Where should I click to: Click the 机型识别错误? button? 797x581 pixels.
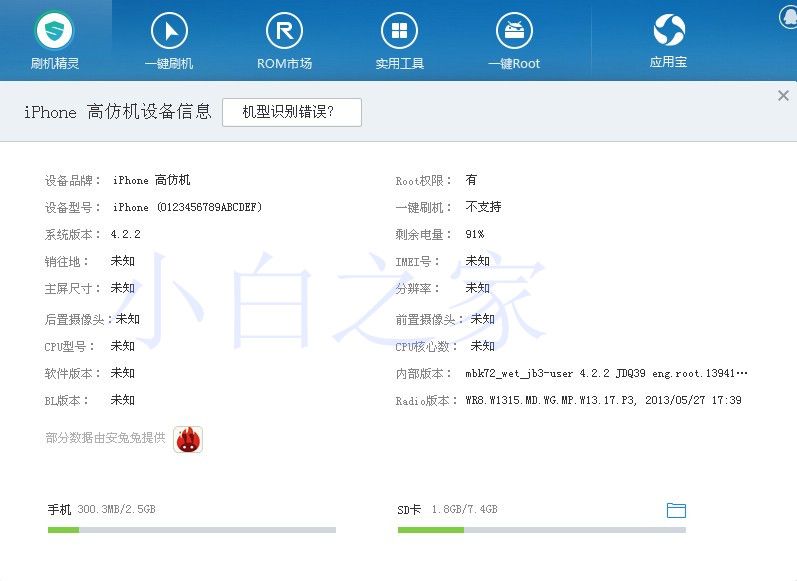coord(292,112)
